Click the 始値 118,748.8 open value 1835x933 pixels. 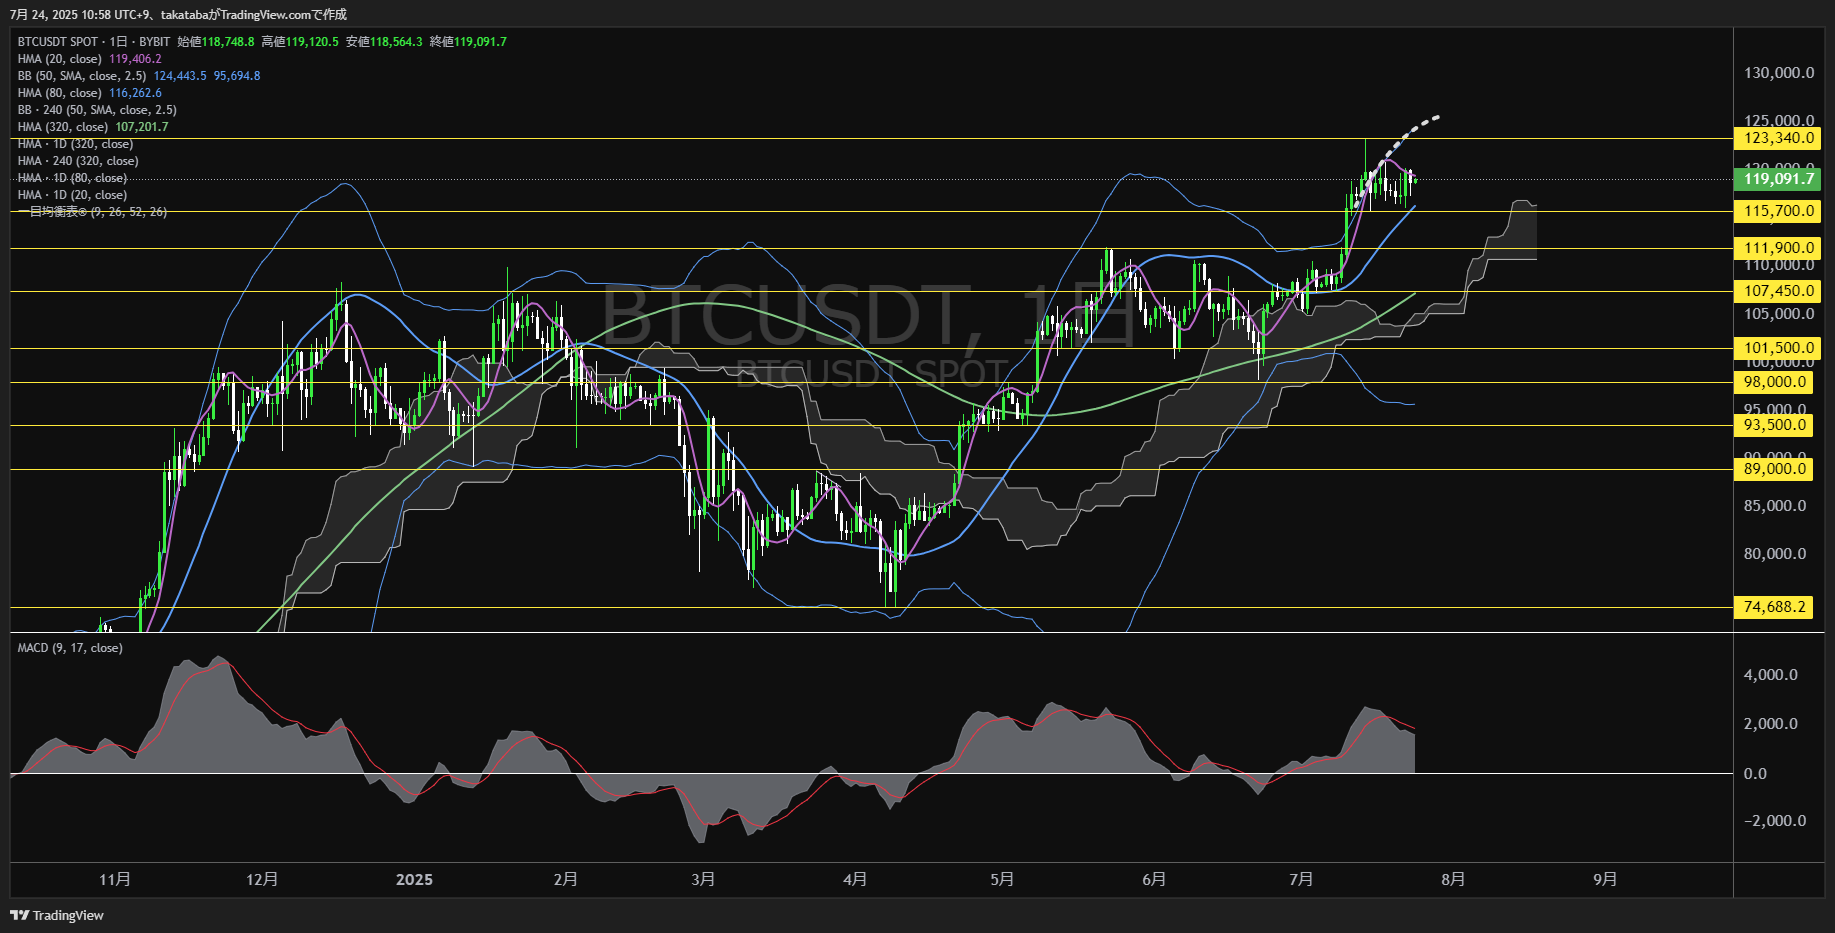216,42
